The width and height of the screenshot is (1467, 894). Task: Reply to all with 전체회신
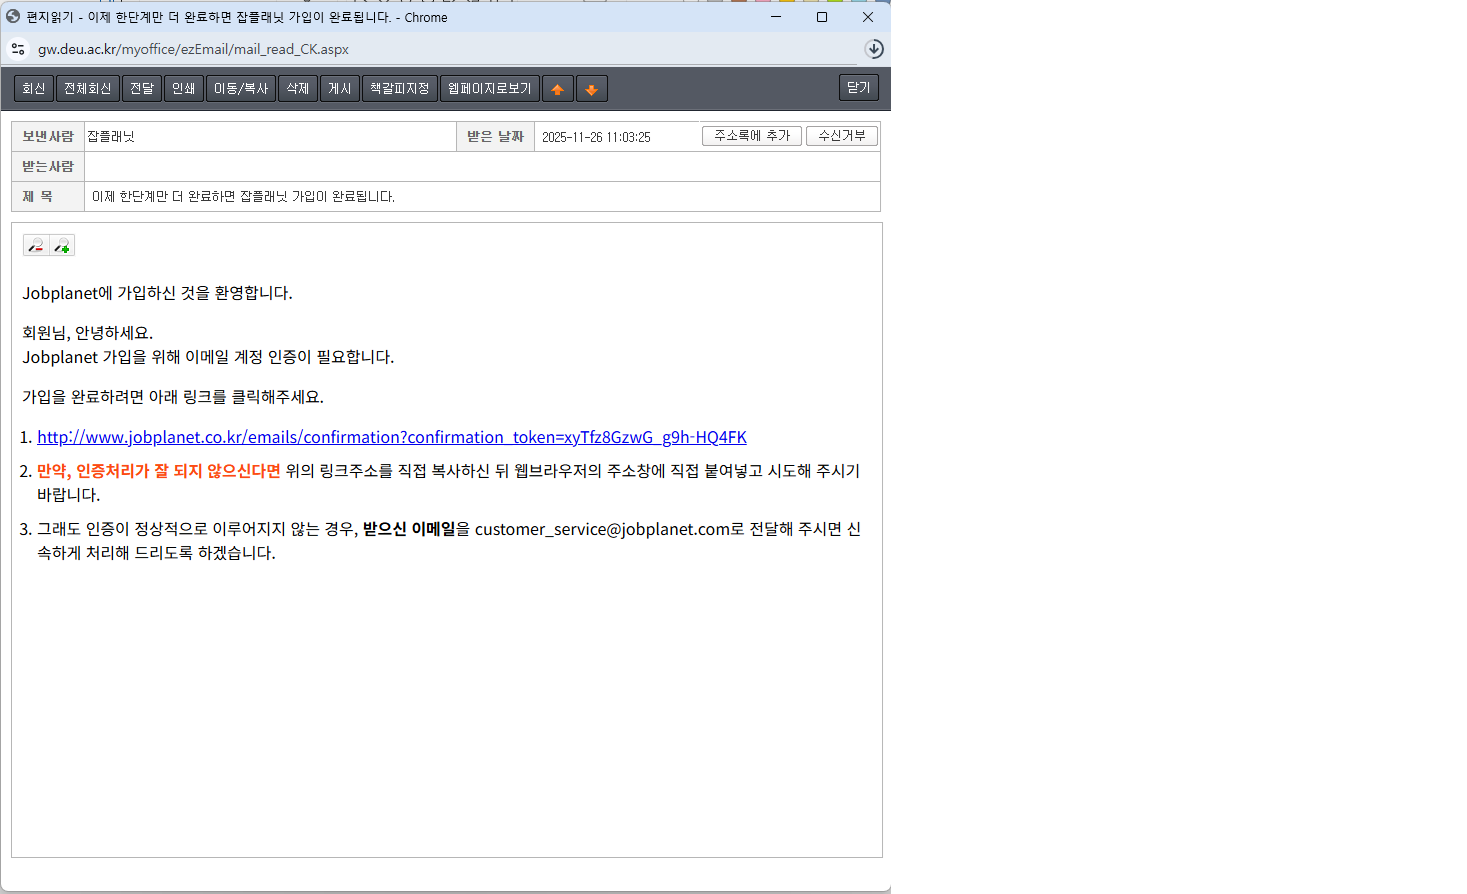pyautogui.click(x=88, y=89)
